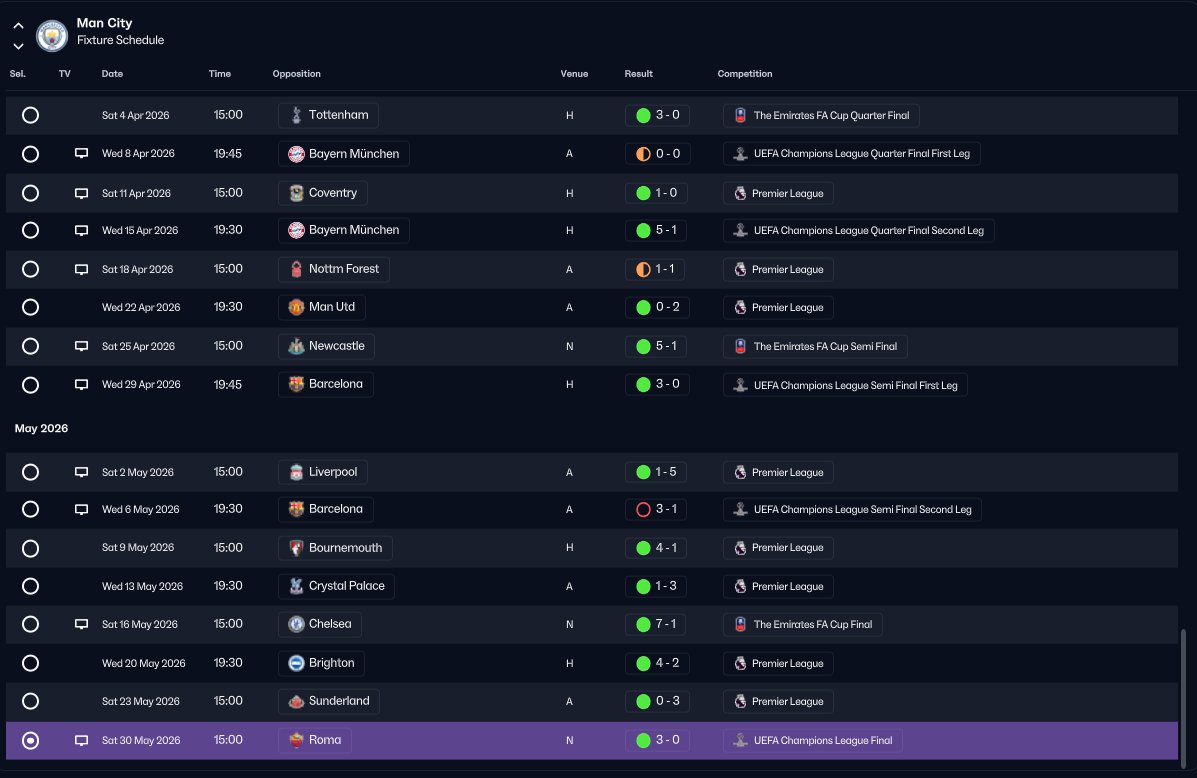Click the red loss indicator for Barcelona 3-1
Image resolution: width=1197 pixels, height=778 pixels.
point(644,509)
